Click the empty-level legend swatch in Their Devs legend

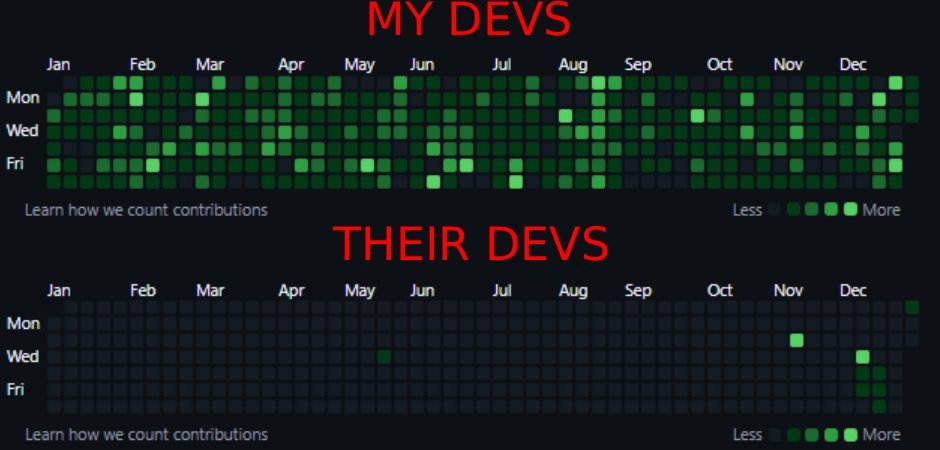(x=775, y=434)
